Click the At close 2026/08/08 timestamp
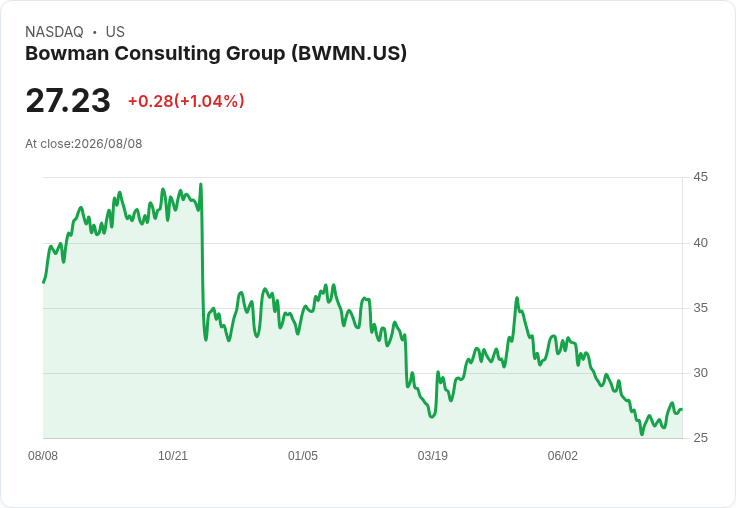736x508 pixels. click(84, 144)
